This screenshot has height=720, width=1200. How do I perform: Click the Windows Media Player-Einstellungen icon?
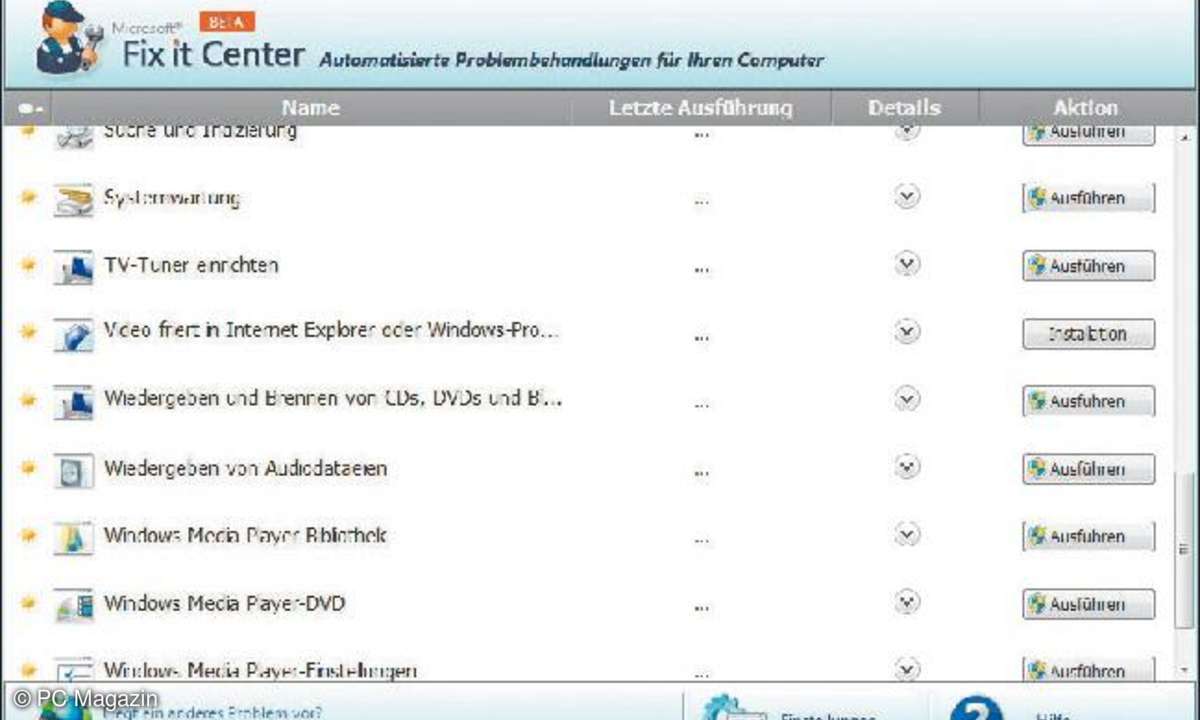(x=73, y=669)
